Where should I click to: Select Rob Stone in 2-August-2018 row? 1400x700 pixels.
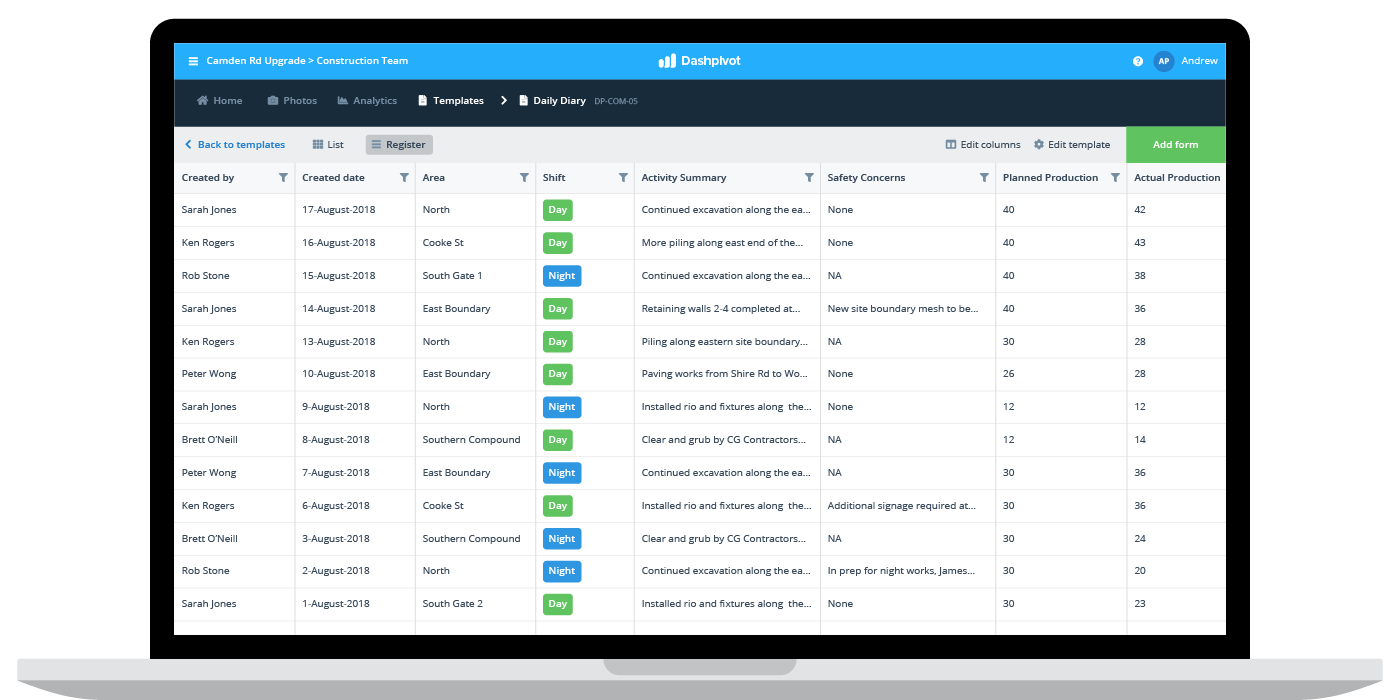pos(205,571)
